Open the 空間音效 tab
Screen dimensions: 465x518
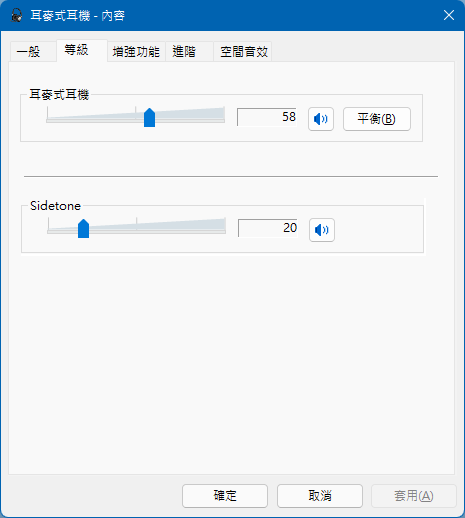243,52
